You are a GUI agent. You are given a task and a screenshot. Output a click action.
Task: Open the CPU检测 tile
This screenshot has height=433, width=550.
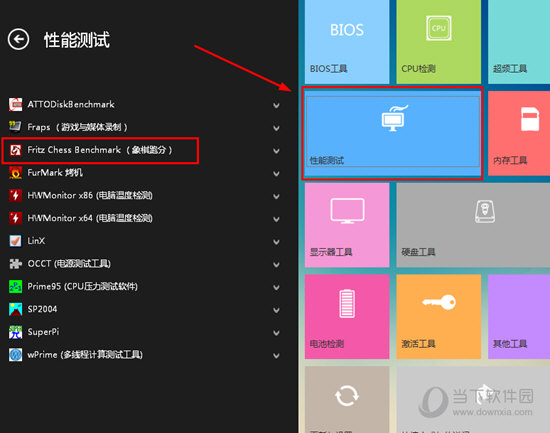click(x=438, y=41)
